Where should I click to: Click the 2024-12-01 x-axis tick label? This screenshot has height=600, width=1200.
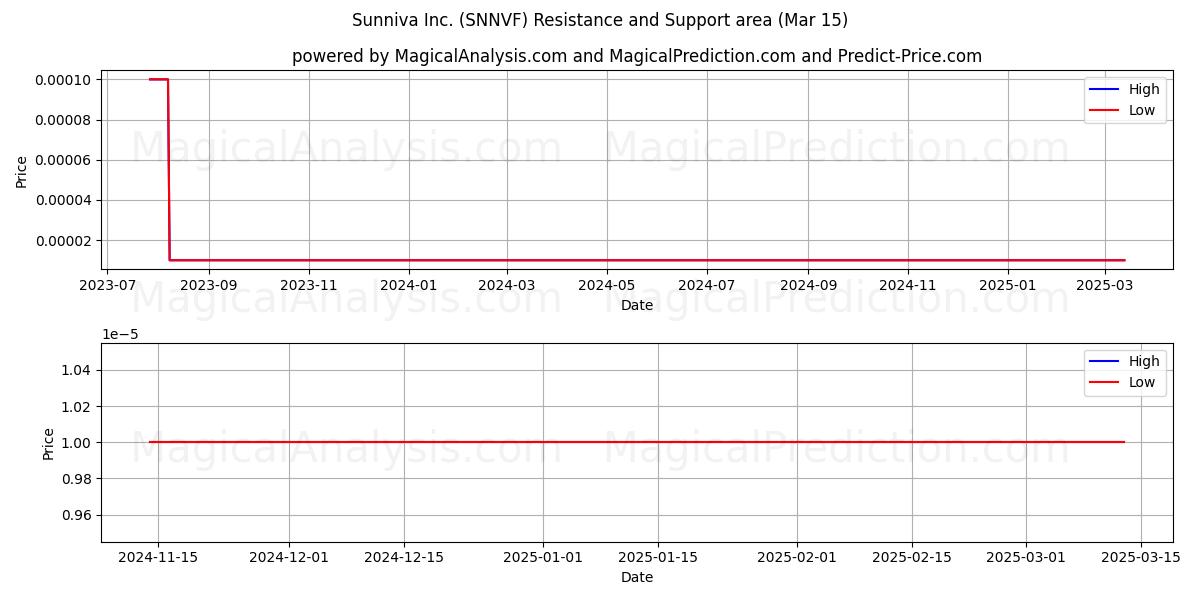pyautogui.click(x=289, y=557)
